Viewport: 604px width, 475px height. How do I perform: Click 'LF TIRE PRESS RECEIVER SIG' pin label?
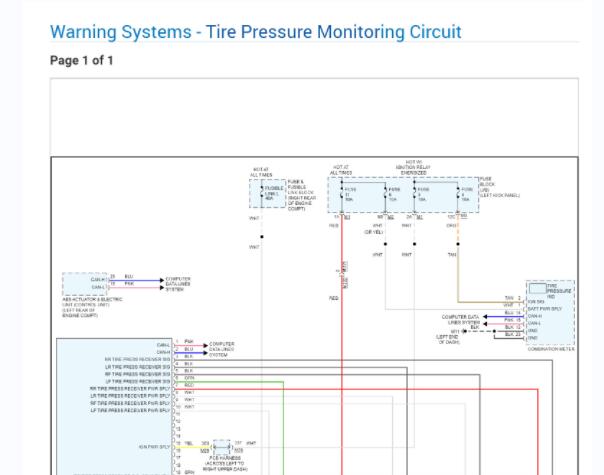tap(138, 381)
